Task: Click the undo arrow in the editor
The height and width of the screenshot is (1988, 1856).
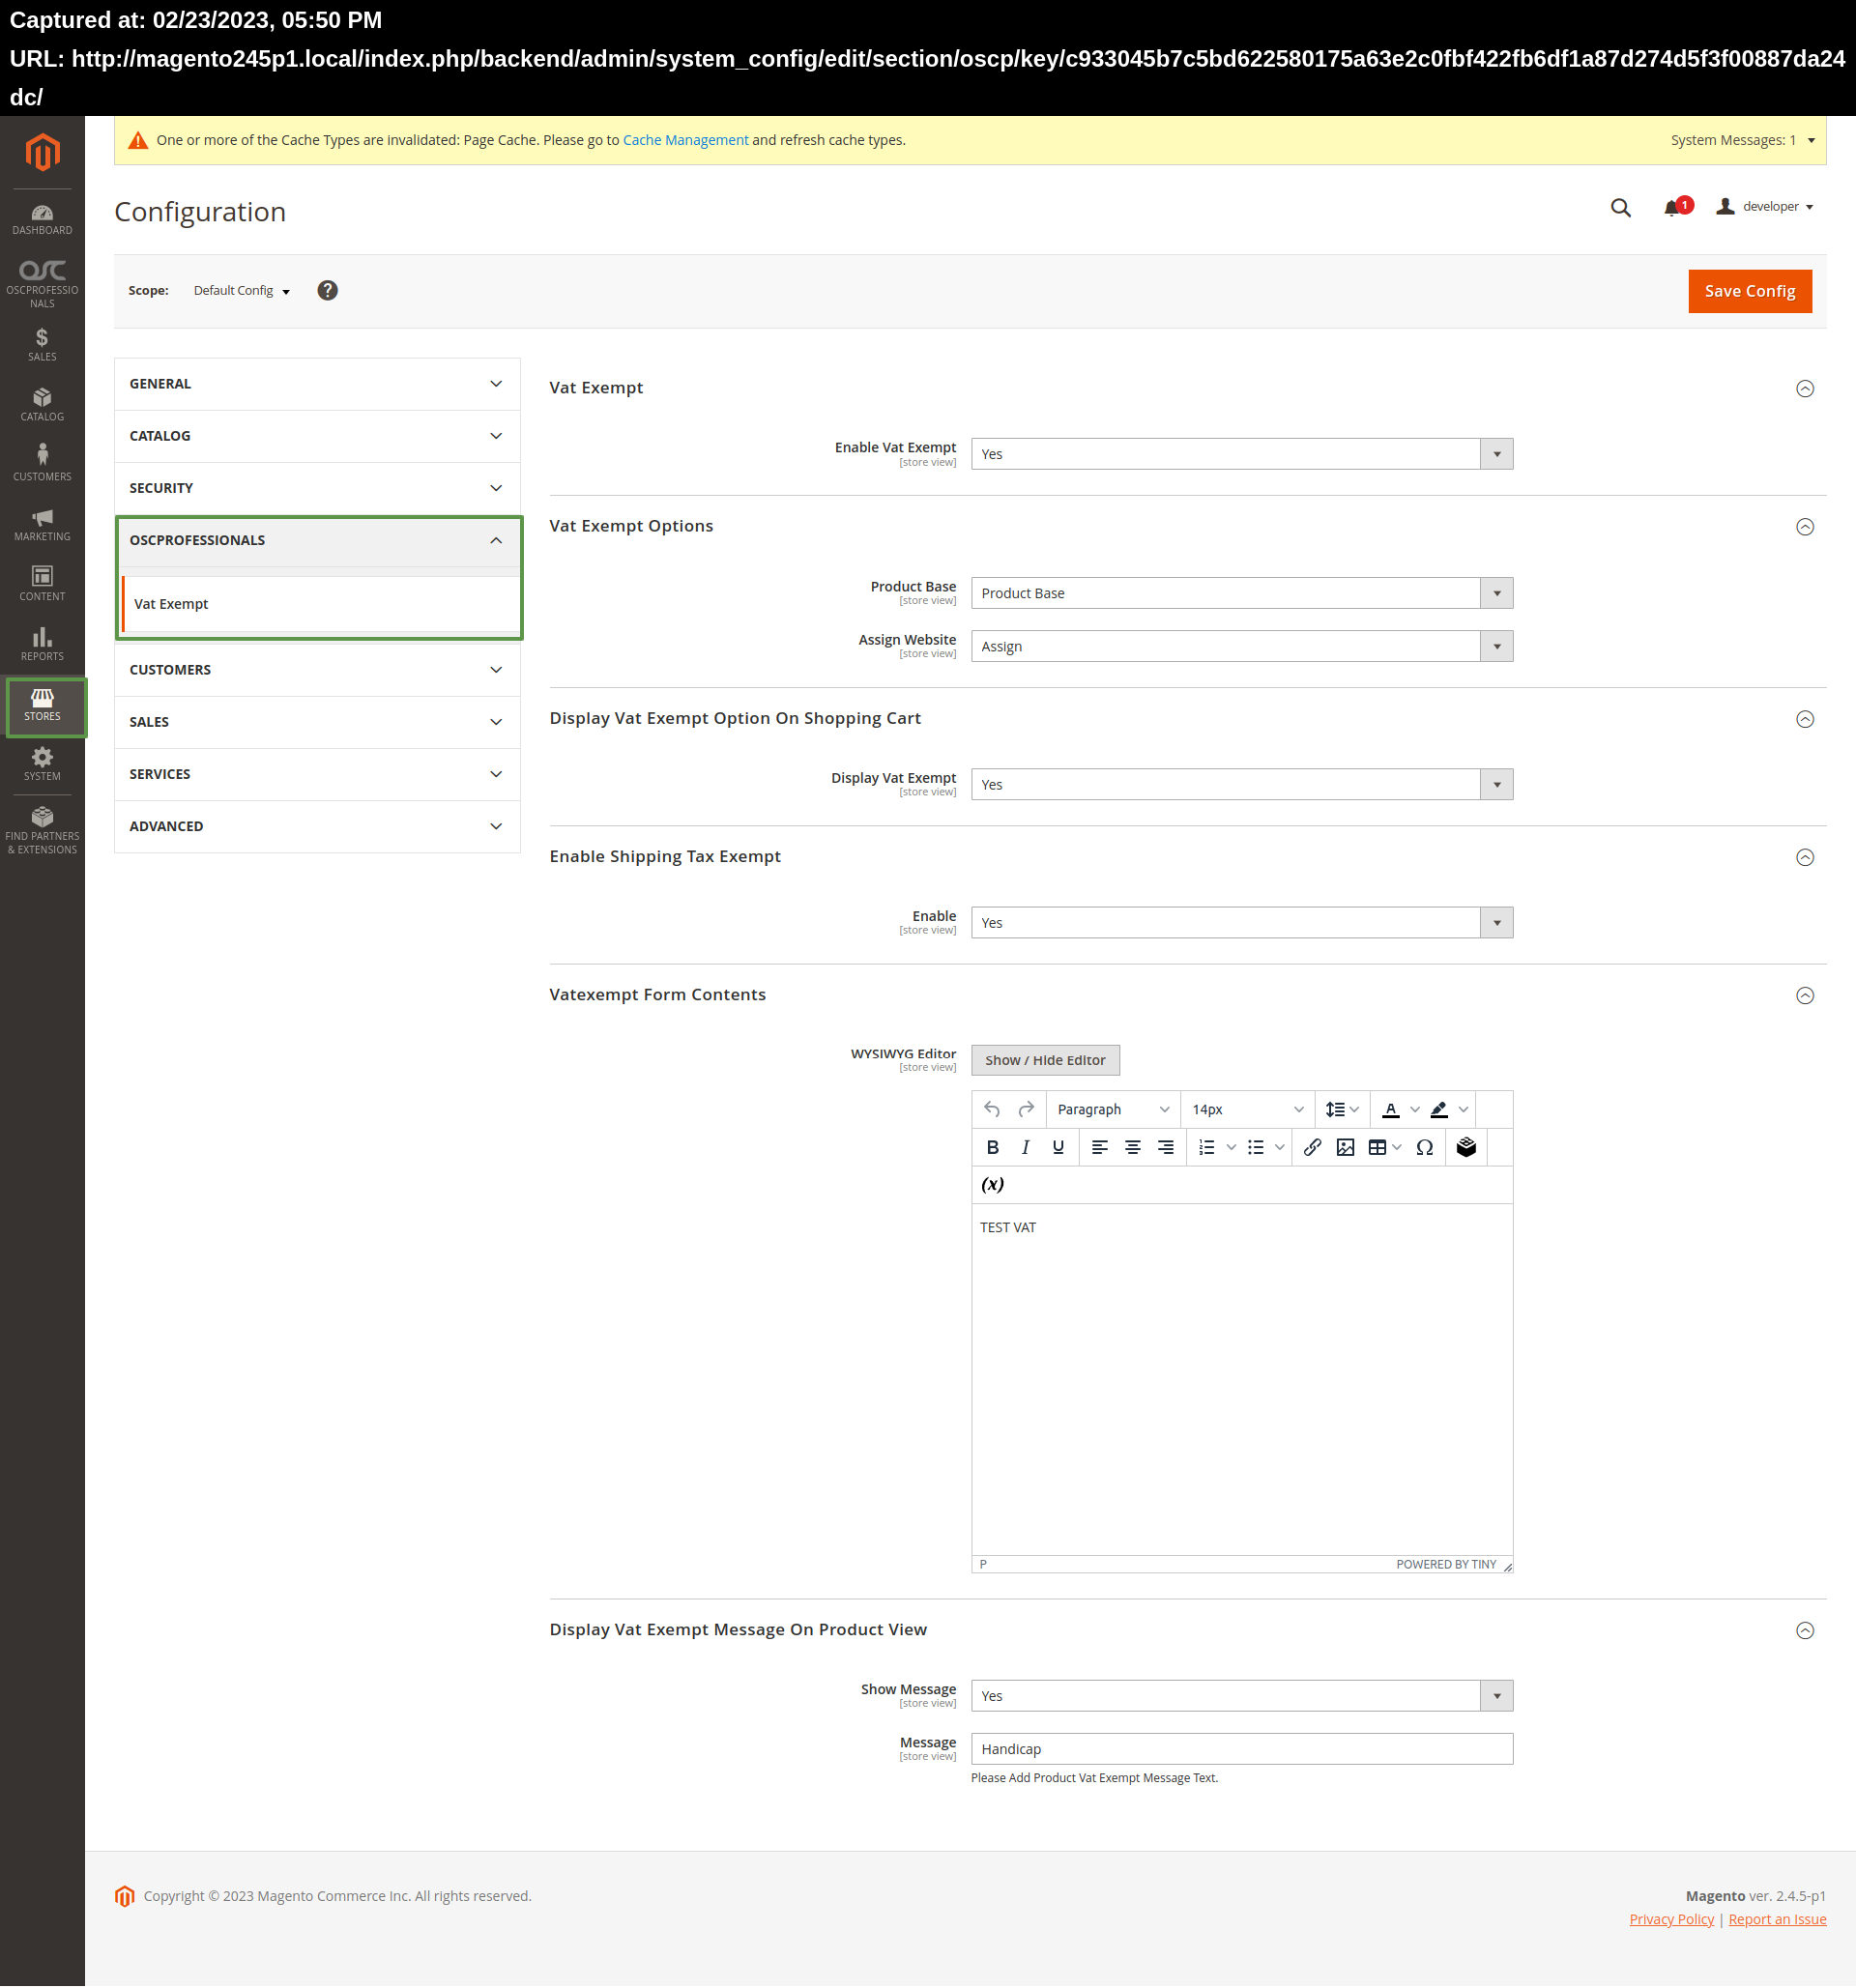Action: (x=991, y=1109)
